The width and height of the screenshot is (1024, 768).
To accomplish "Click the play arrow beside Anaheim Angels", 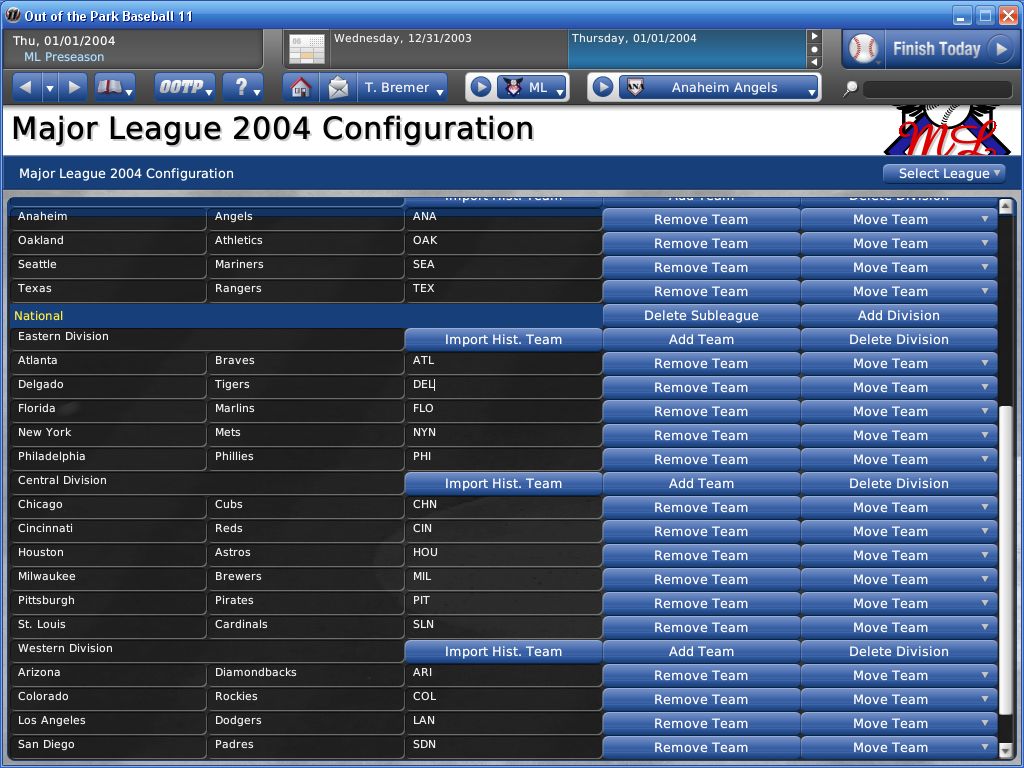I will pyautogui.click(x=603, y=87).
